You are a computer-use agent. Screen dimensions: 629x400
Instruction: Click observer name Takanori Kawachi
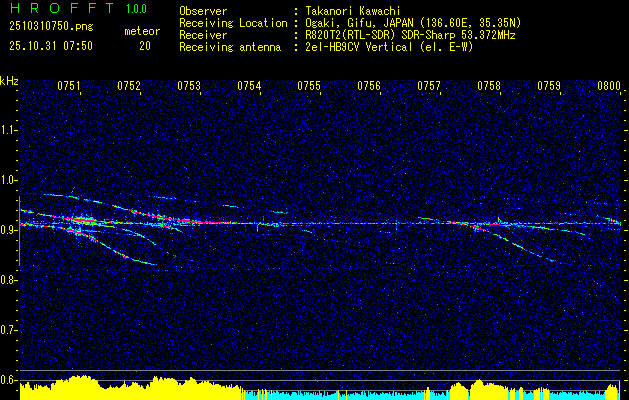click(x=353, y=11)
